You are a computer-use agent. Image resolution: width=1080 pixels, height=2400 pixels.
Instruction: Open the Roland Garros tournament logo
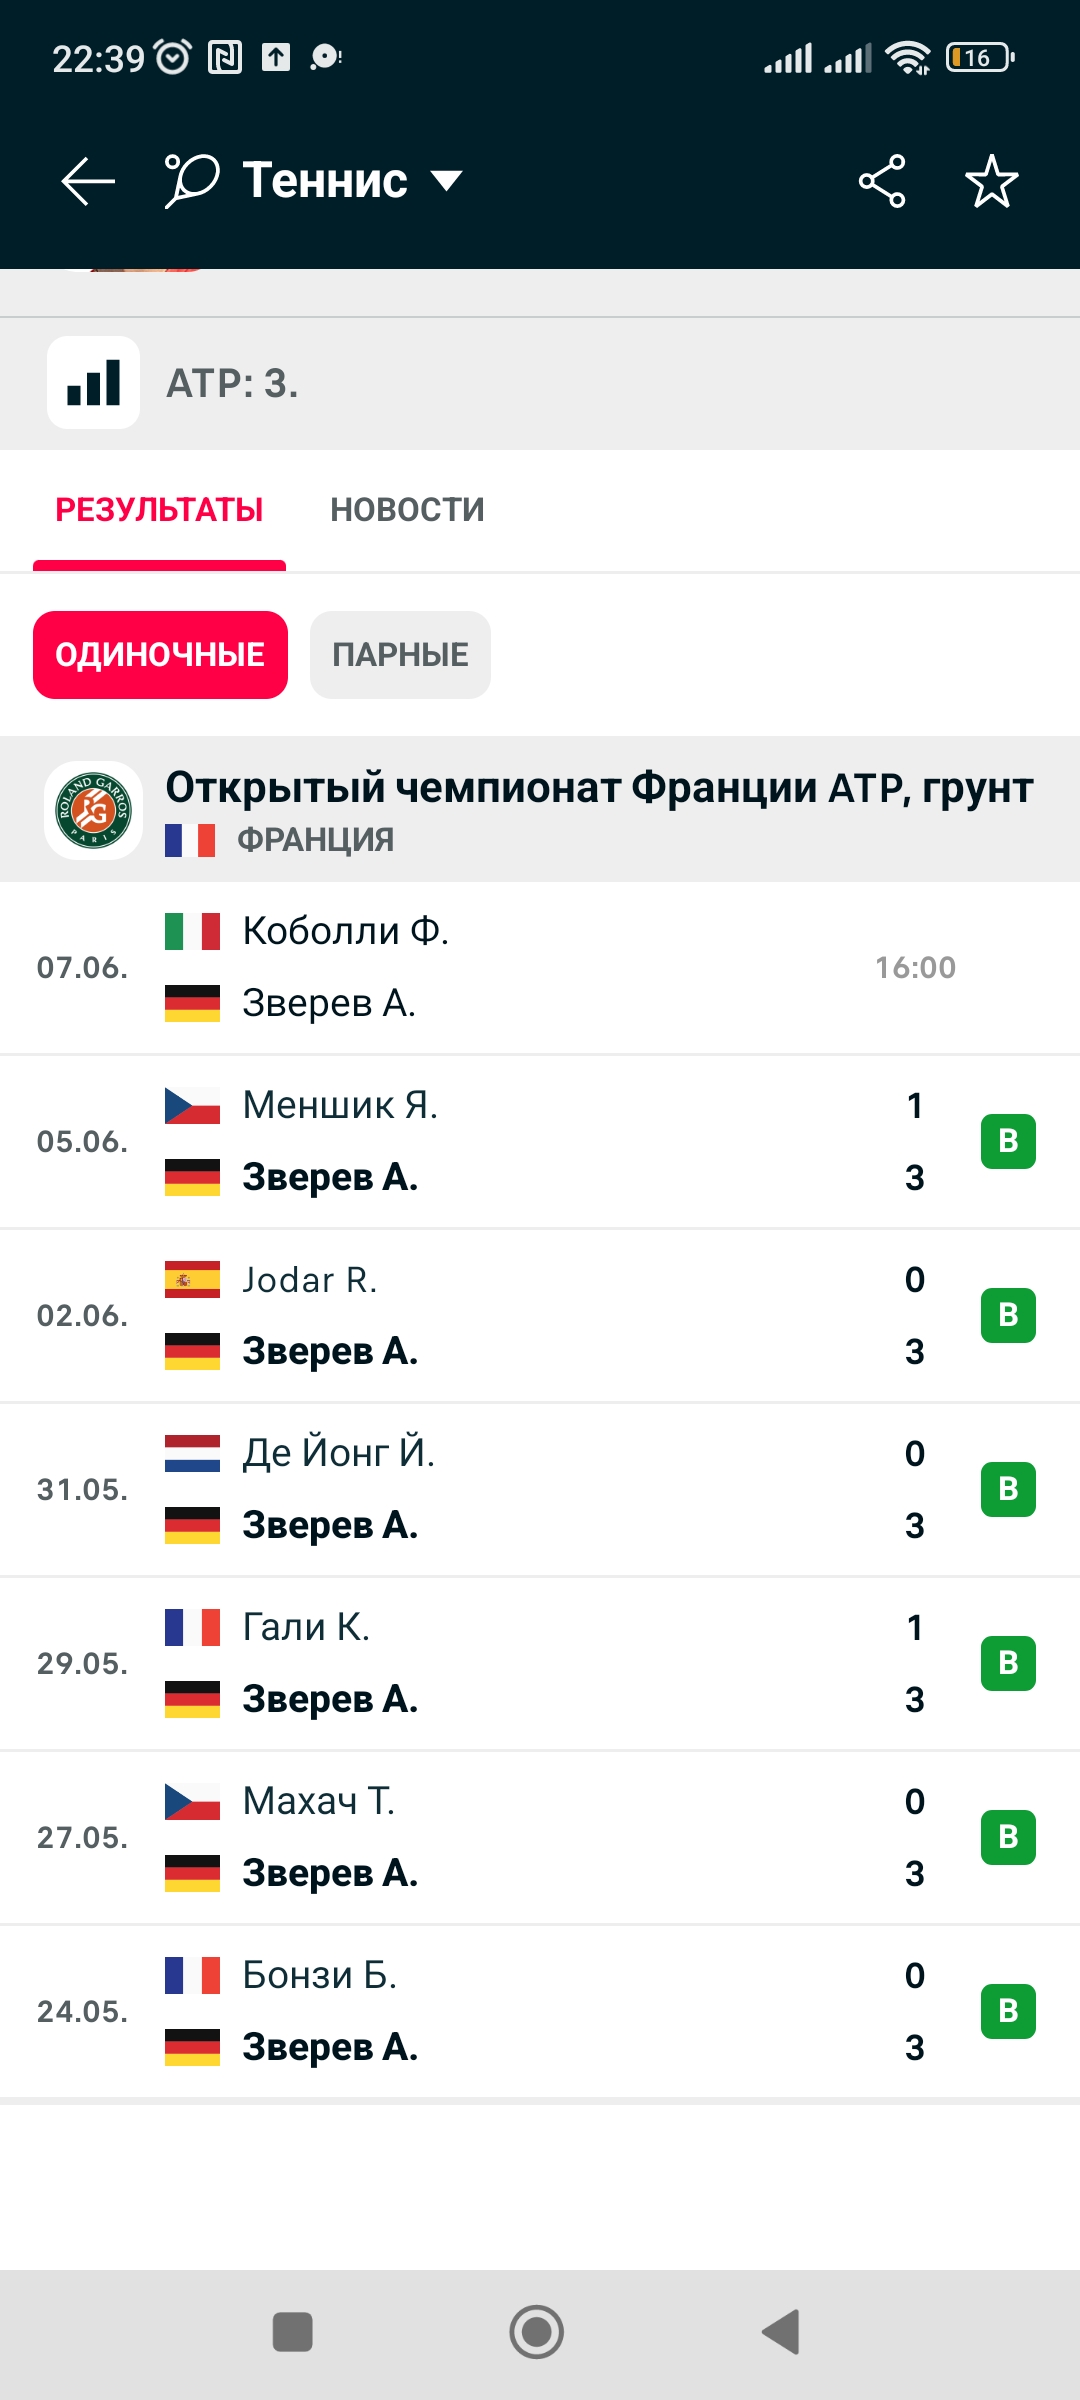pyautogui.click(x=93, y=810)
